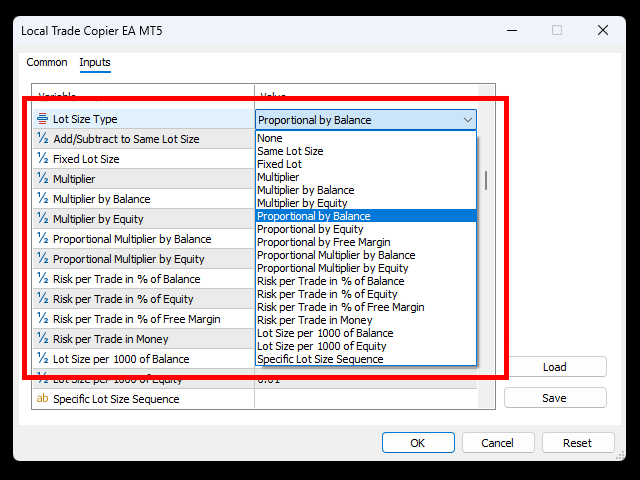Select the Fixed Lot Size variable row
The width and height of the screenshot is (640, 480).
click(x=143, y=159)
